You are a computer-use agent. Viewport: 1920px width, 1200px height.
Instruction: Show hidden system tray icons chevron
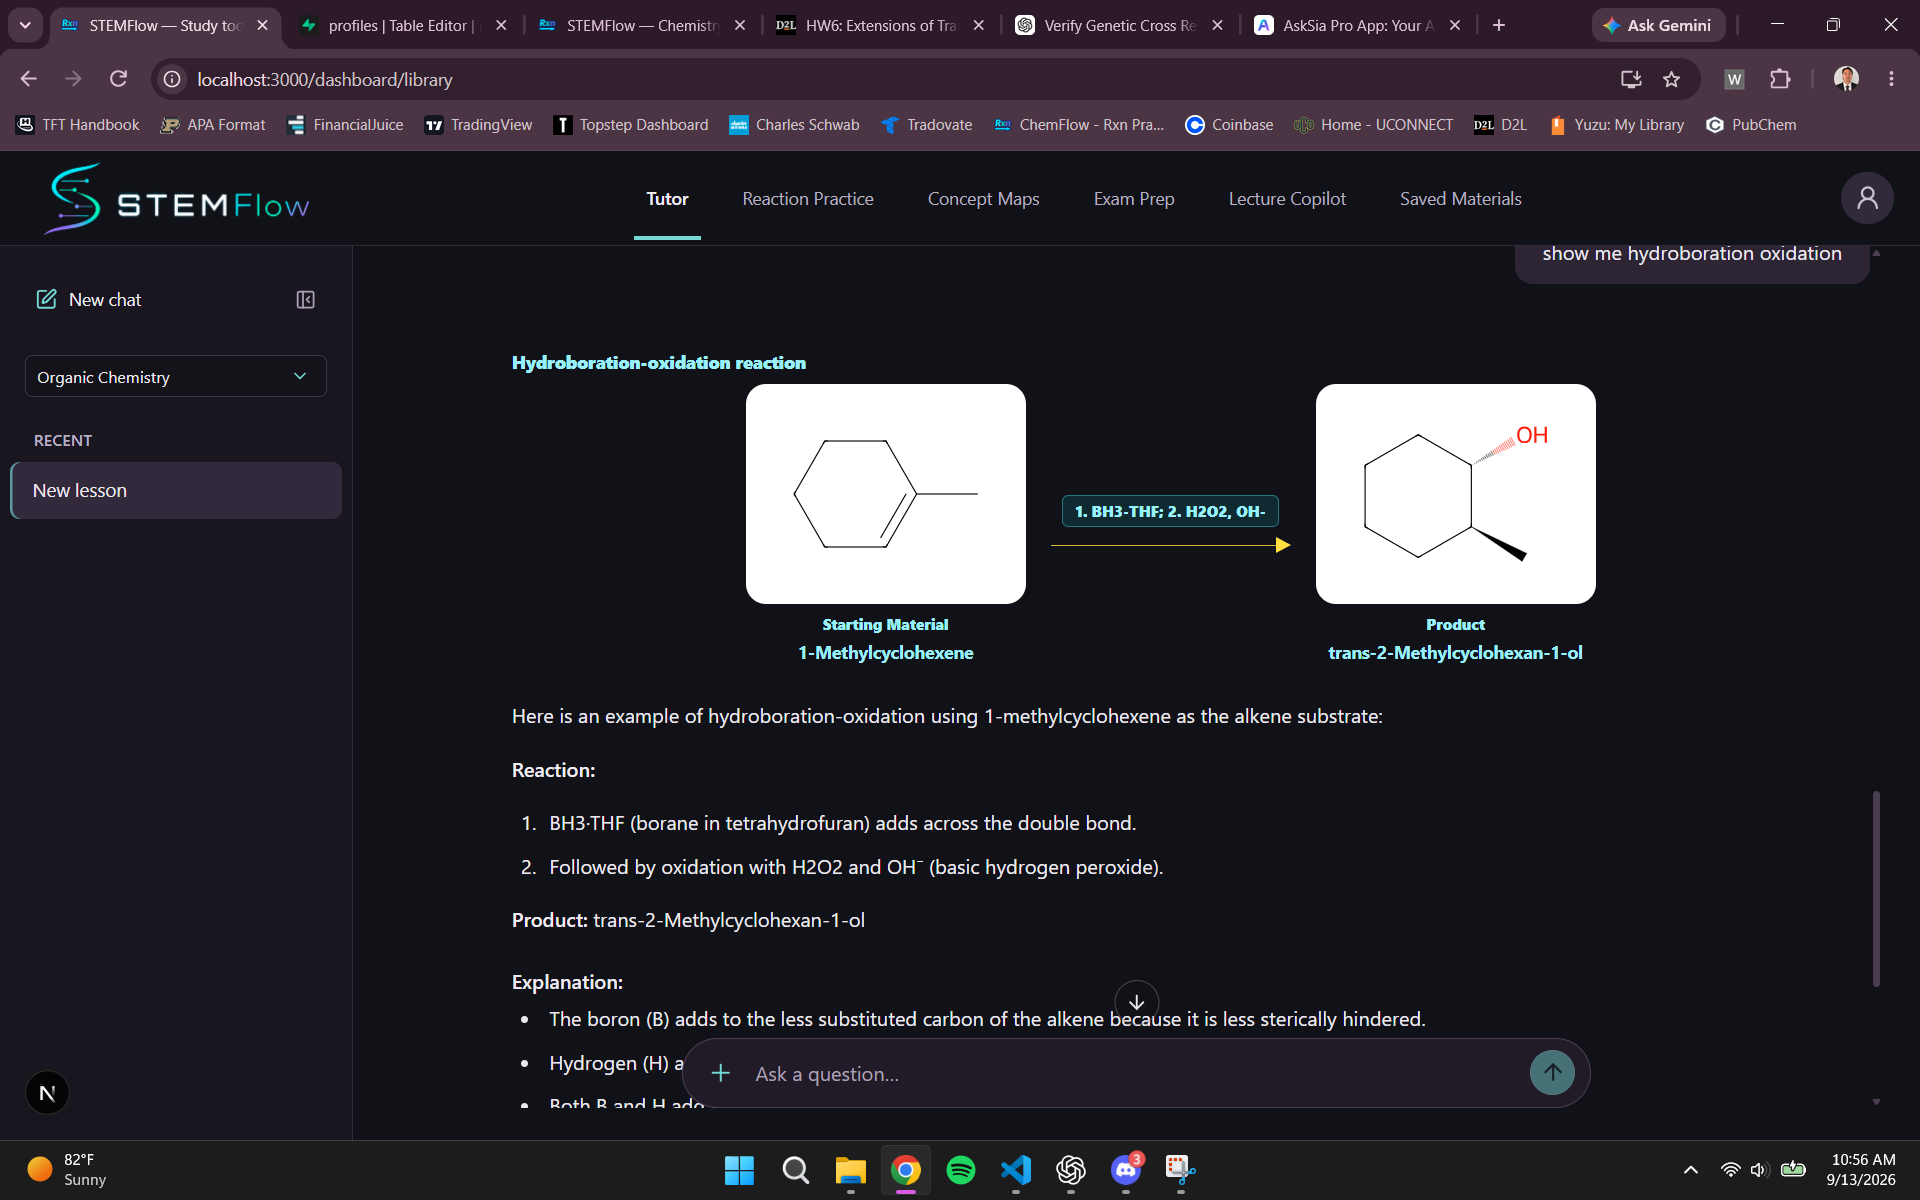(1690, 1169)
